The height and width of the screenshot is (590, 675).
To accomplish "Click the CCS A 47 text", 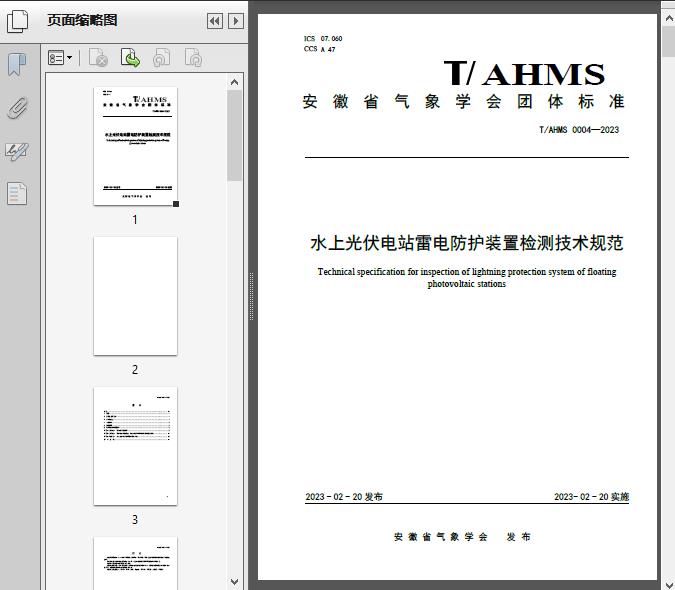I will pos(319,49).
